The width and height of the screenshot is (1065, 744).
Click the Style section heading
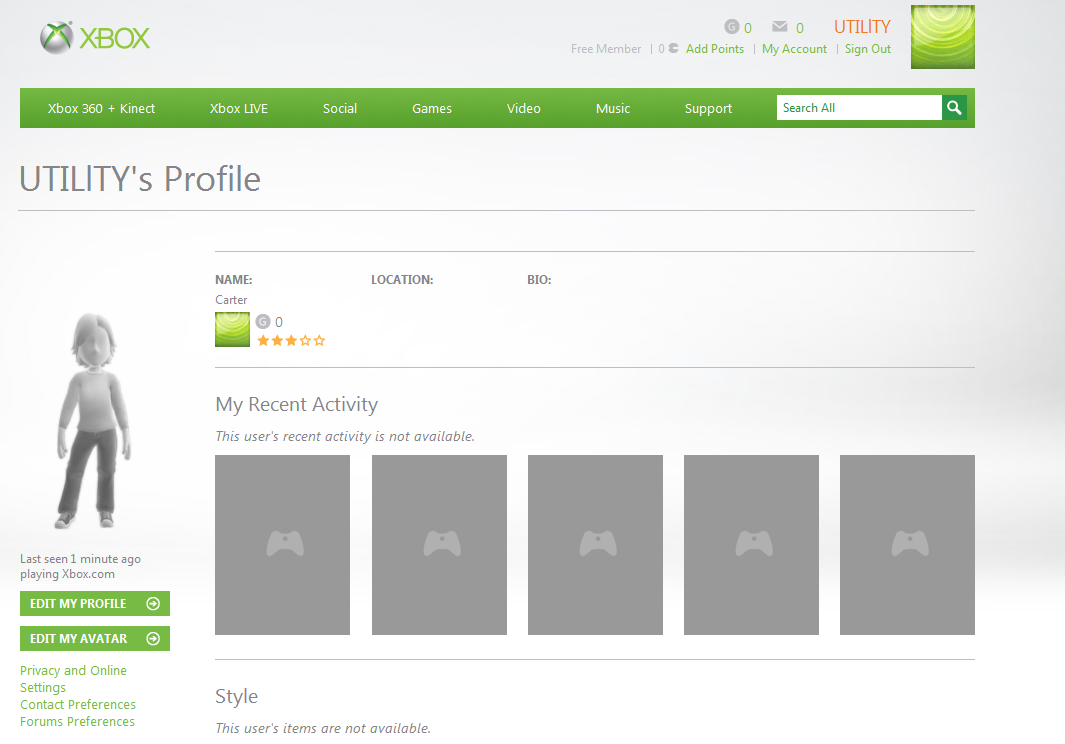236,696
